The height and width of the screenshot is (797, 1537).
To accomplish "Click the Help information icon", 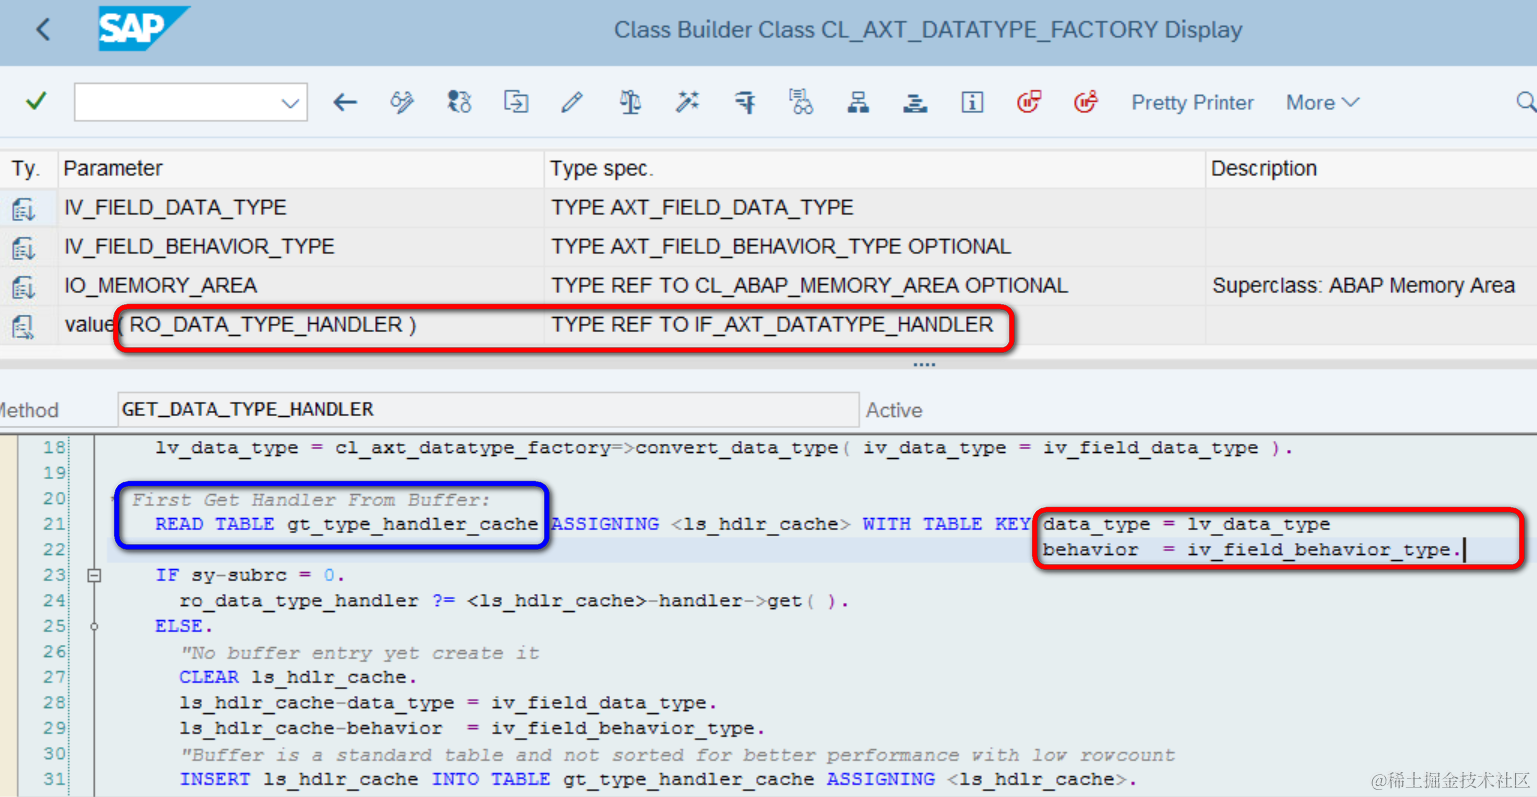I will pos(972,102).
